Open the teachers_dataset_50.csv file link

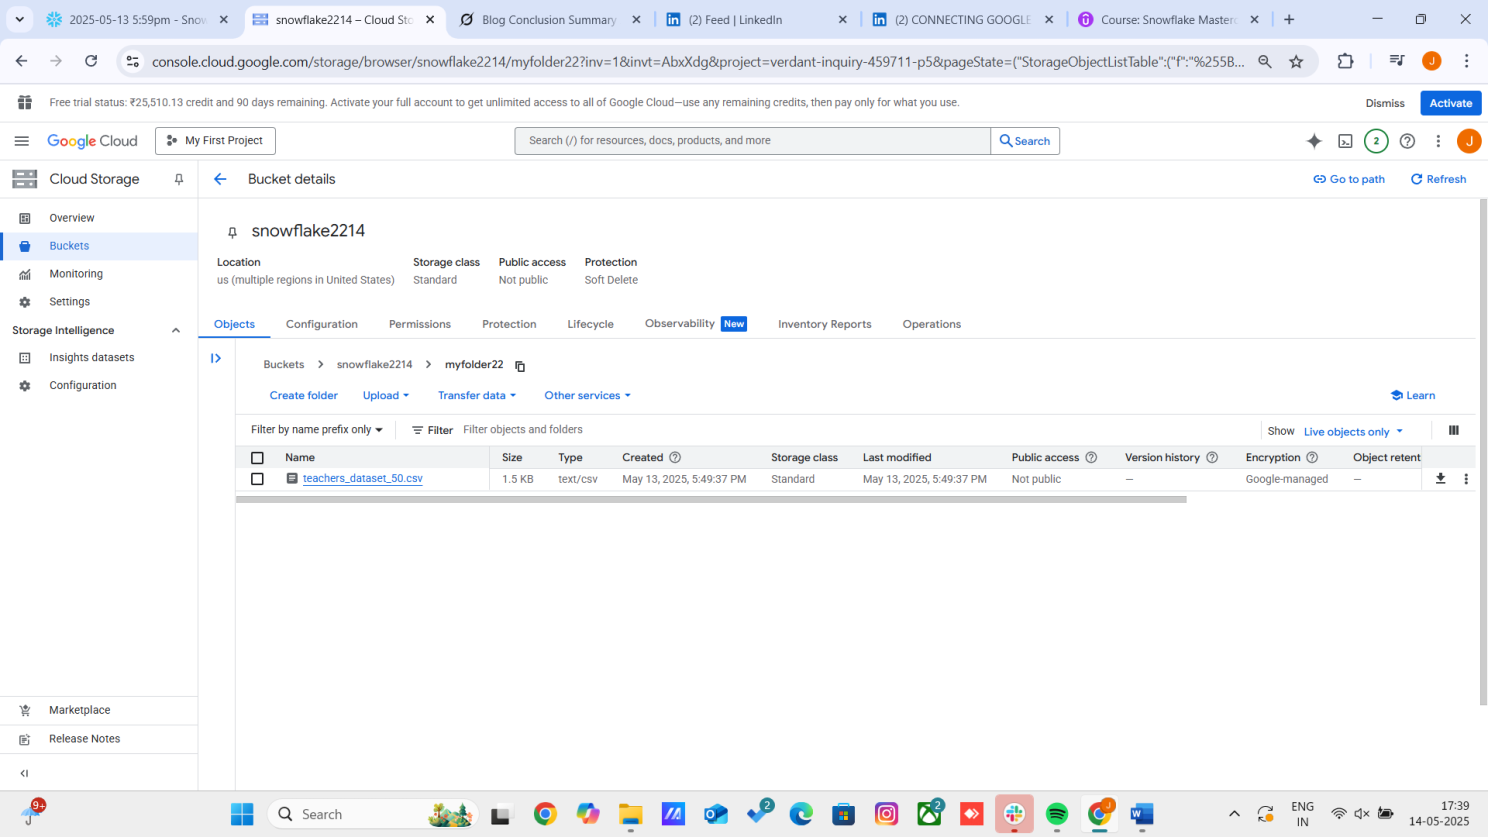[x=362, y=479]
